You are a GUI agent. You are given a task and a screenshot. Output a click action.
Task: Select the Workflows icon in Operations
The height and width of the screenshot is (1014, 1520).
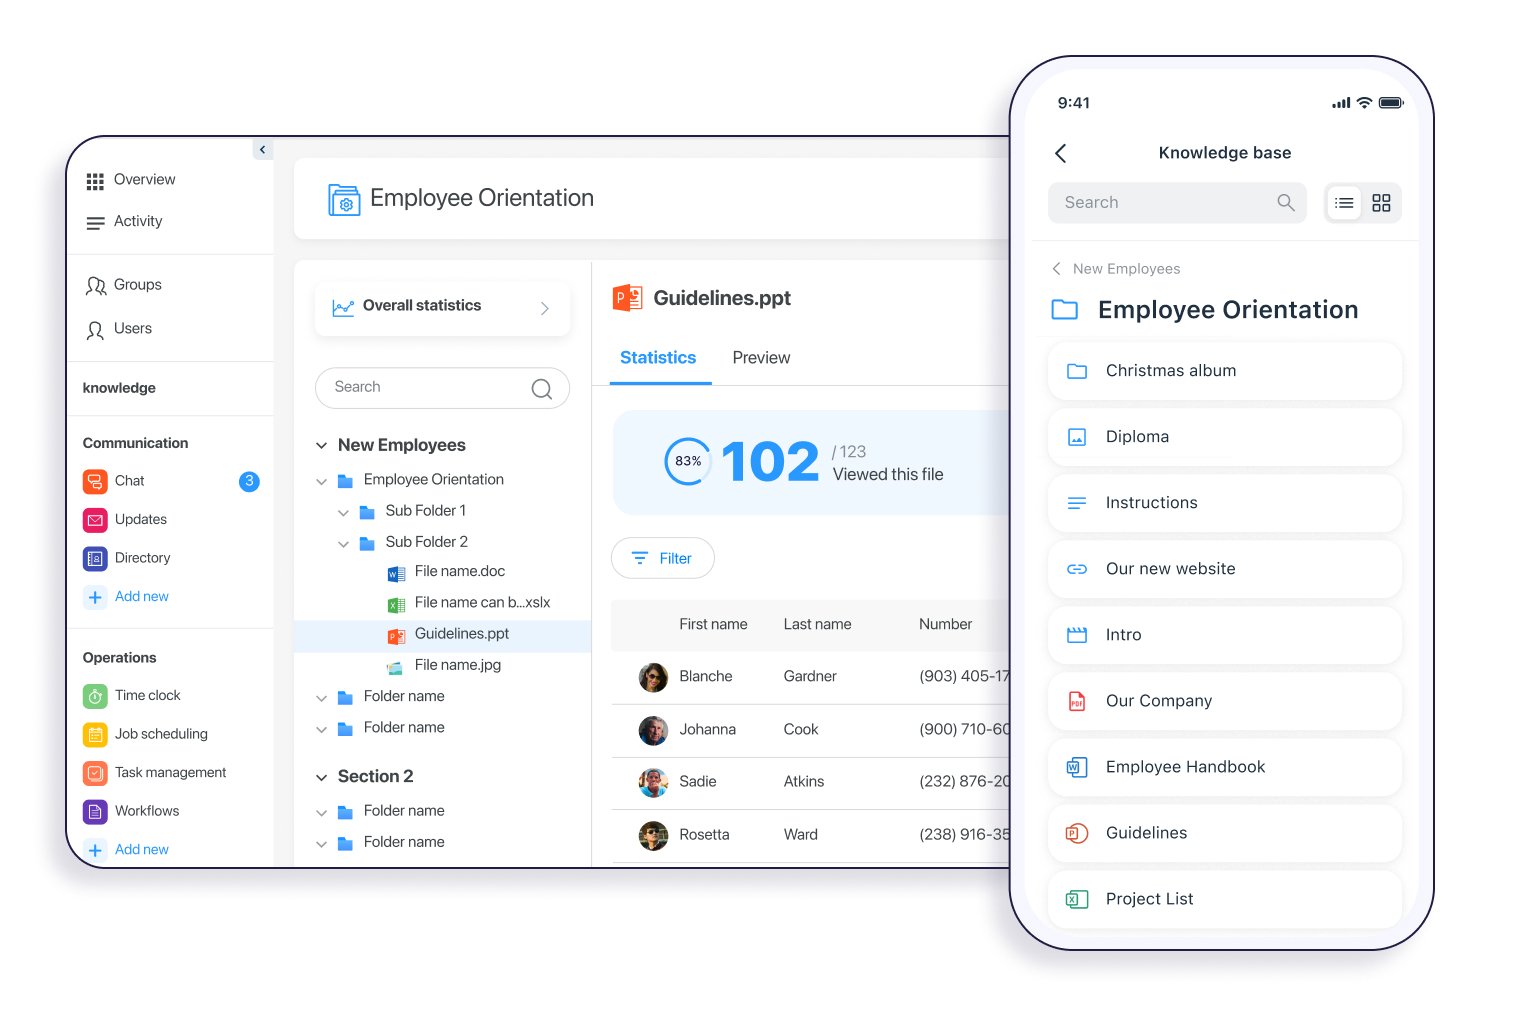pyautogui.click(x=95, y=812)
